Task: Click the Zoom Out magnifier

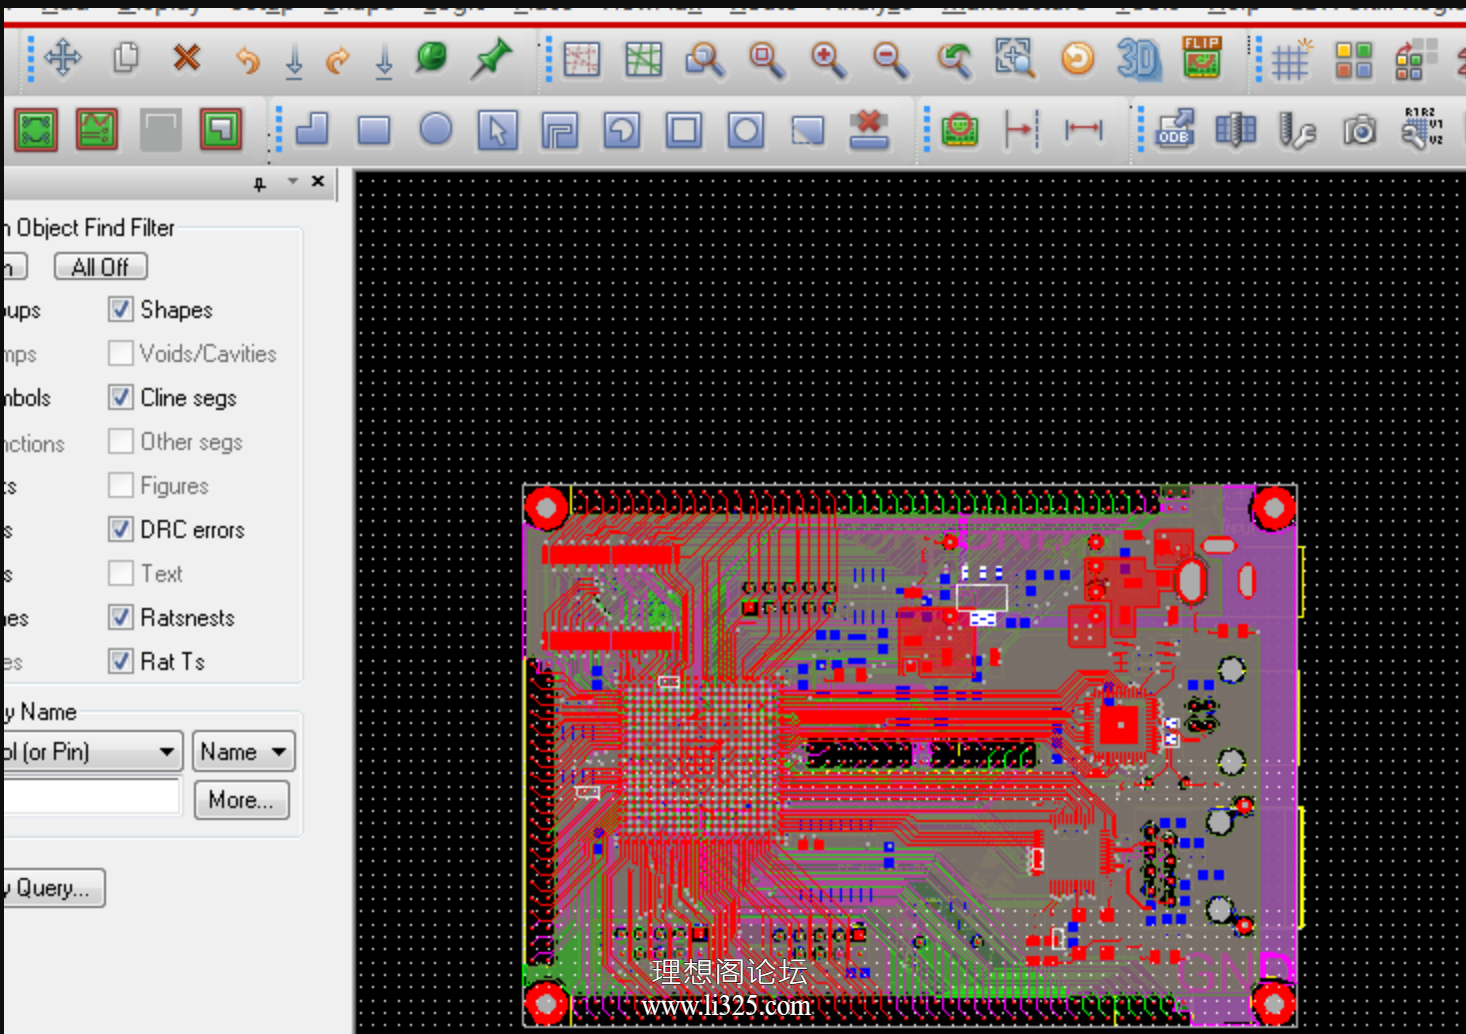Action: coord(889,60)
